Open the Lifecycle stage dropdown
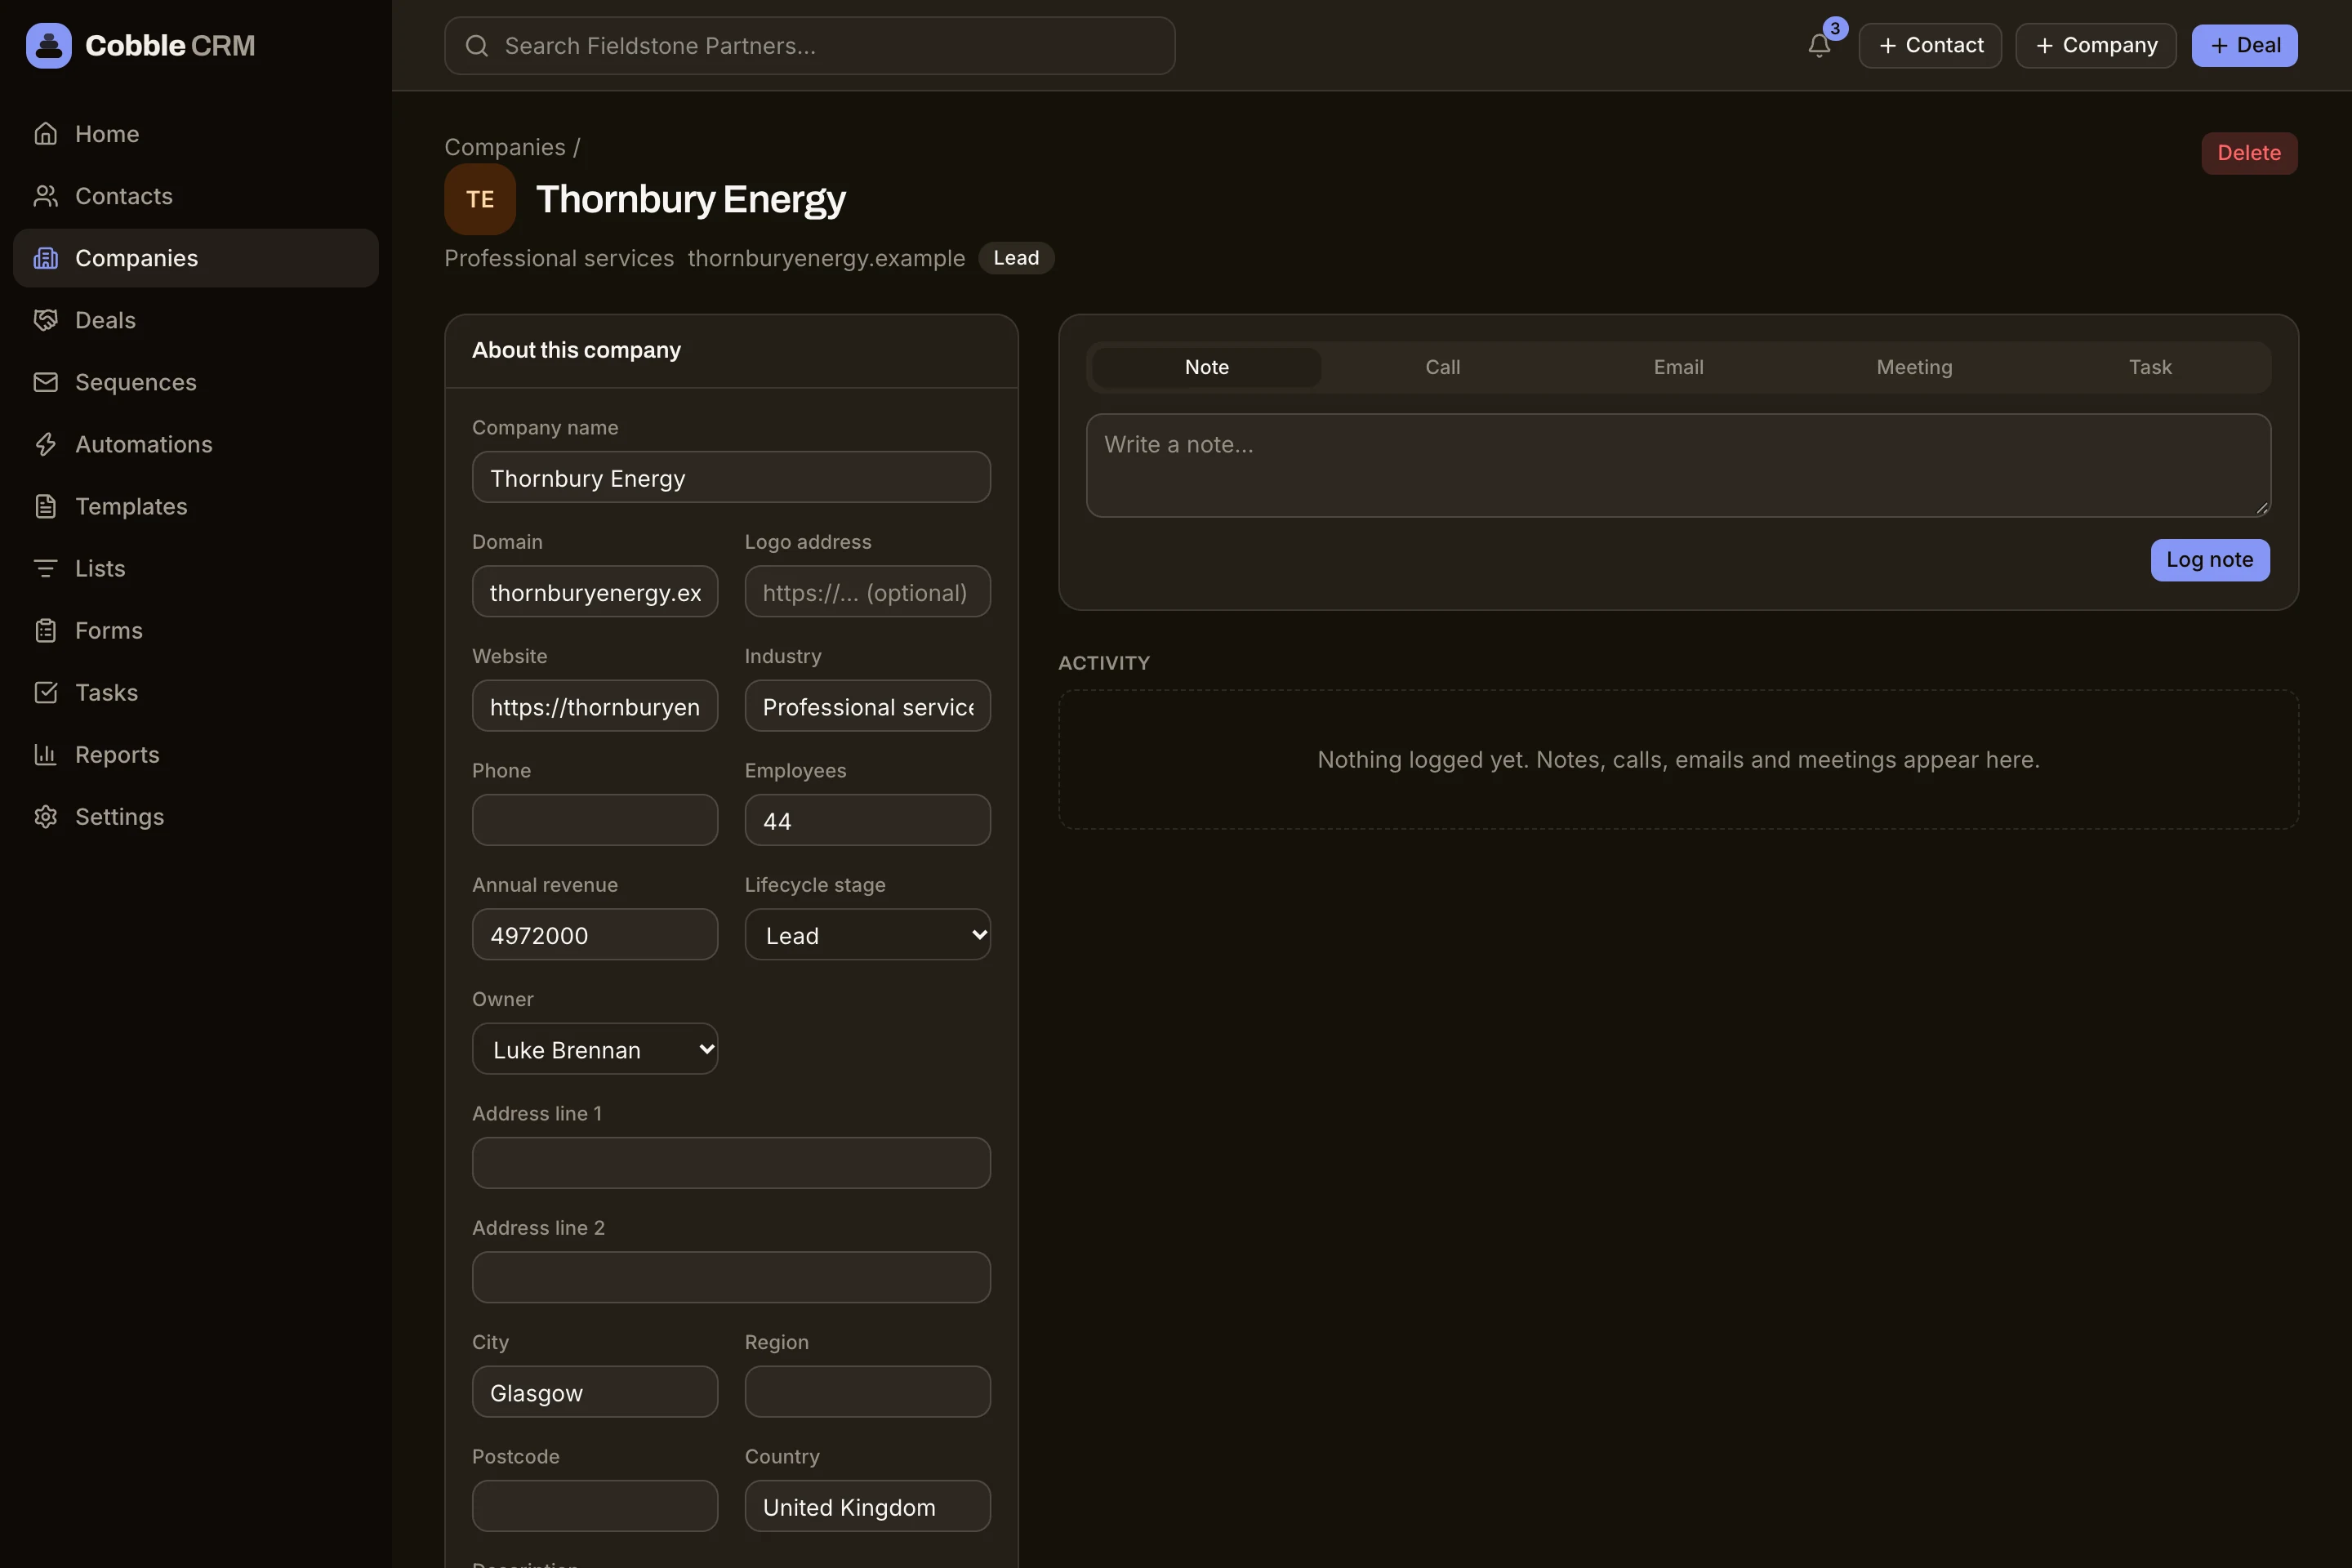The height and width of the screenshot is (1568, 2352). 867,934
